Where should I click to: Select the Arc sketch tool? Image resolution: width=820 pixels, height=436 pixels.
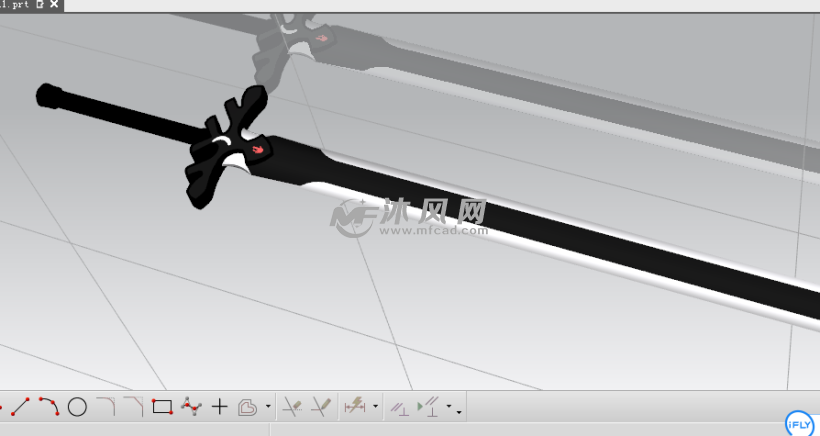coord(48,406)
